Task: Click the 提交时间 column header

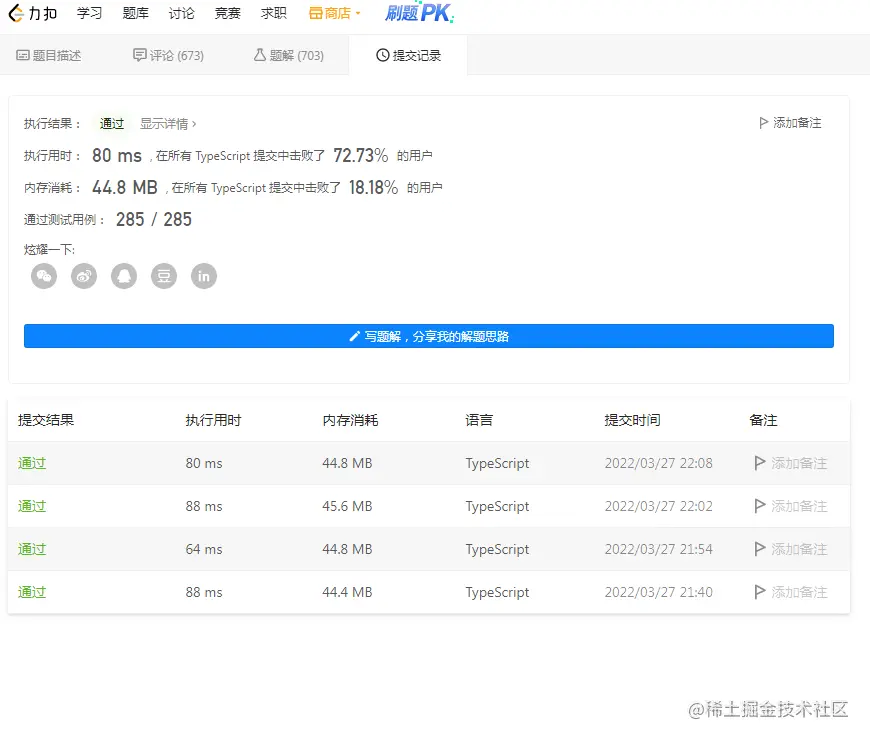Action: 632,420
